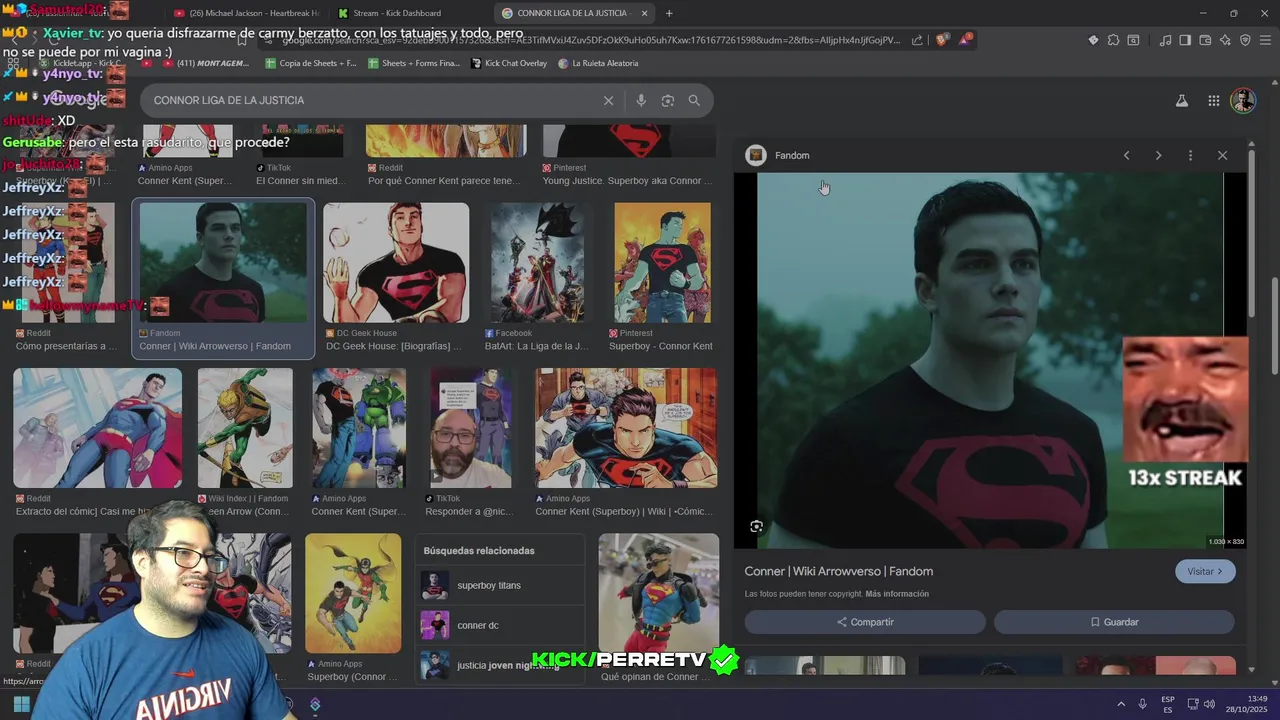Open MONTAGEM YouTube bookmark
Image resolution: width=1280 pixels, height=720 pixels.
click(205, 63)
